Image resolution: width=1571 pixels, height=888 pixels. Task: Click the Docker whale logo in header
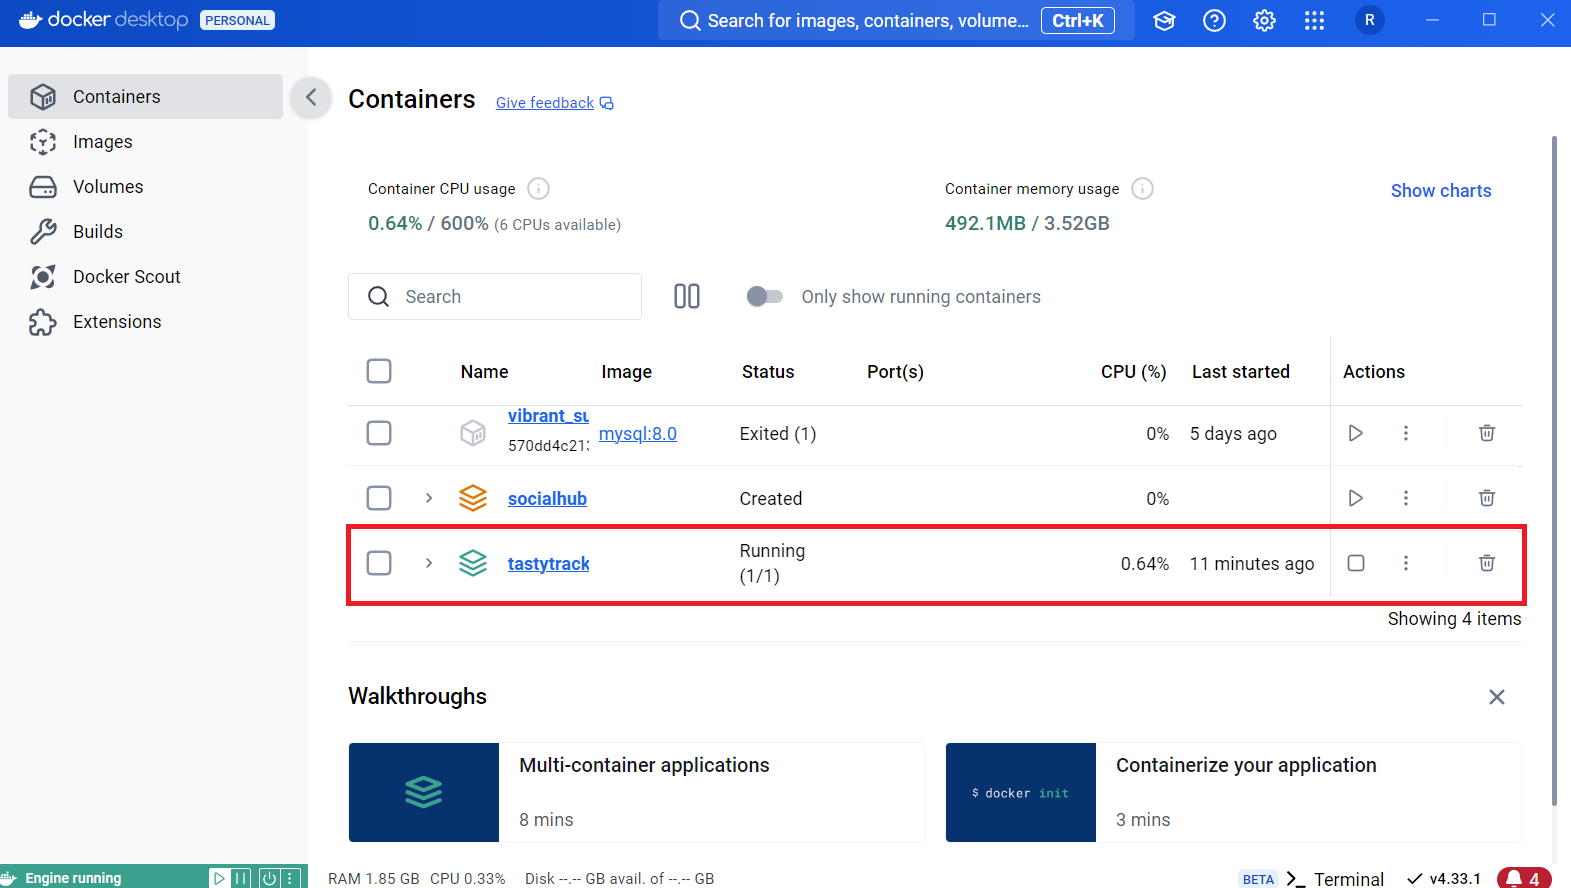(30, 20)
